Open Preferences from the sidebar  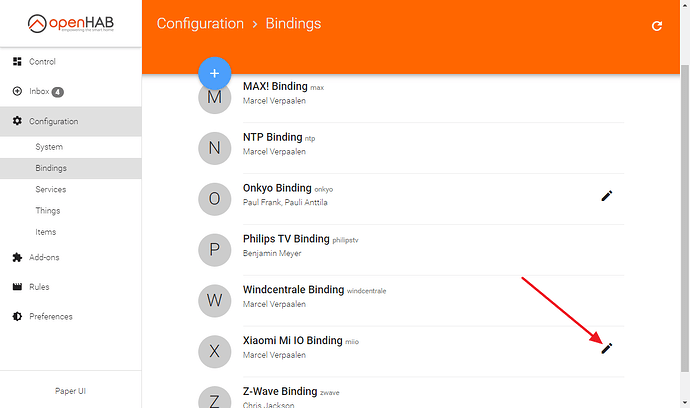(x=50, y=317)
